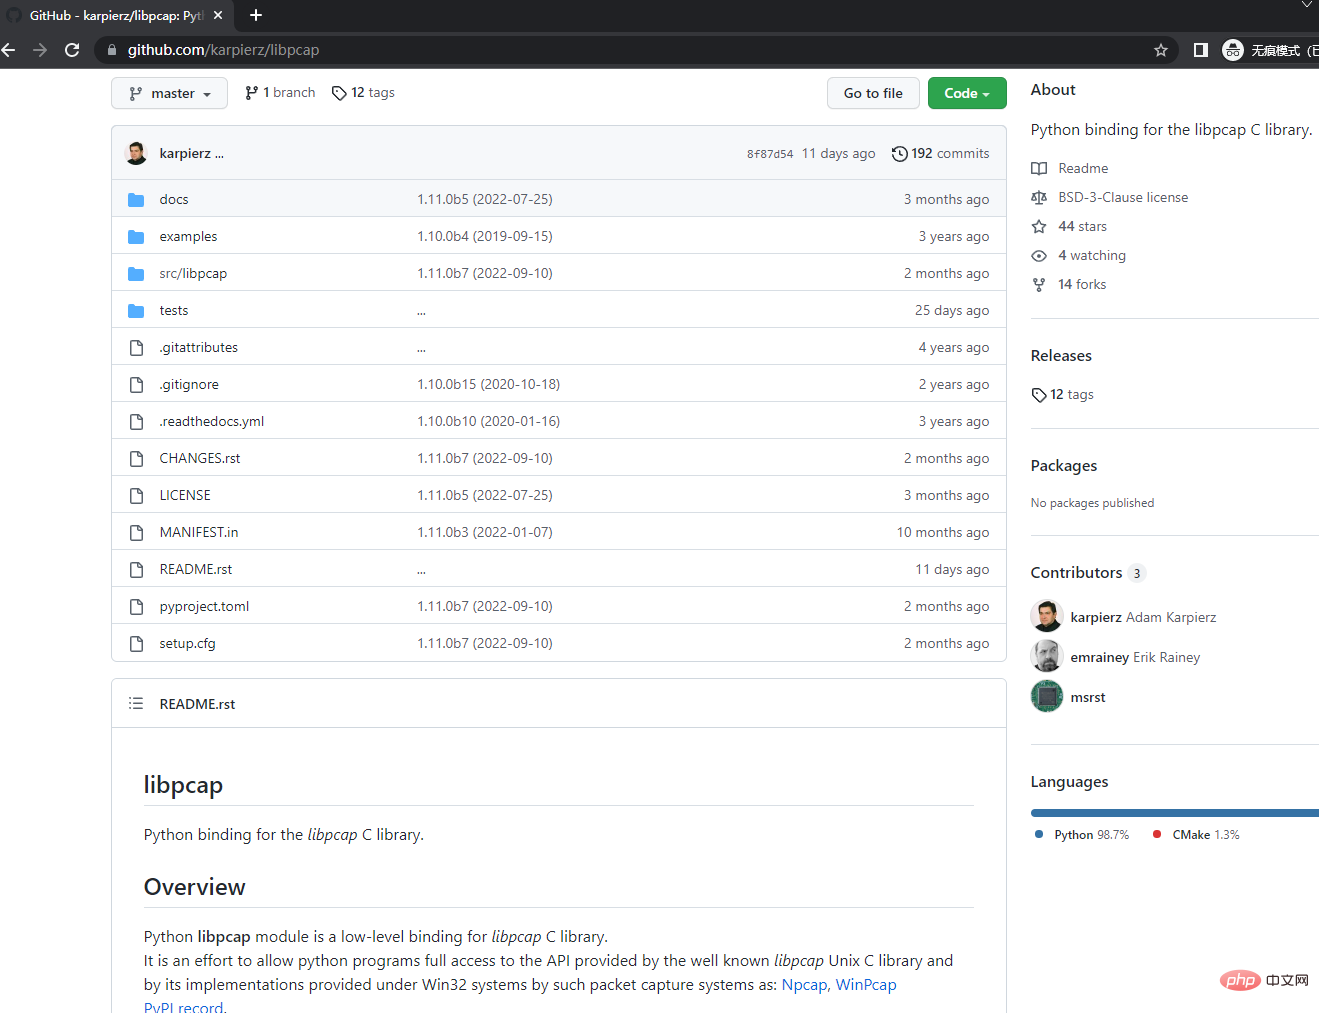1319x1013 pixels.
Task: Open the master branch dropdown
Action: [x=169, y=93]
